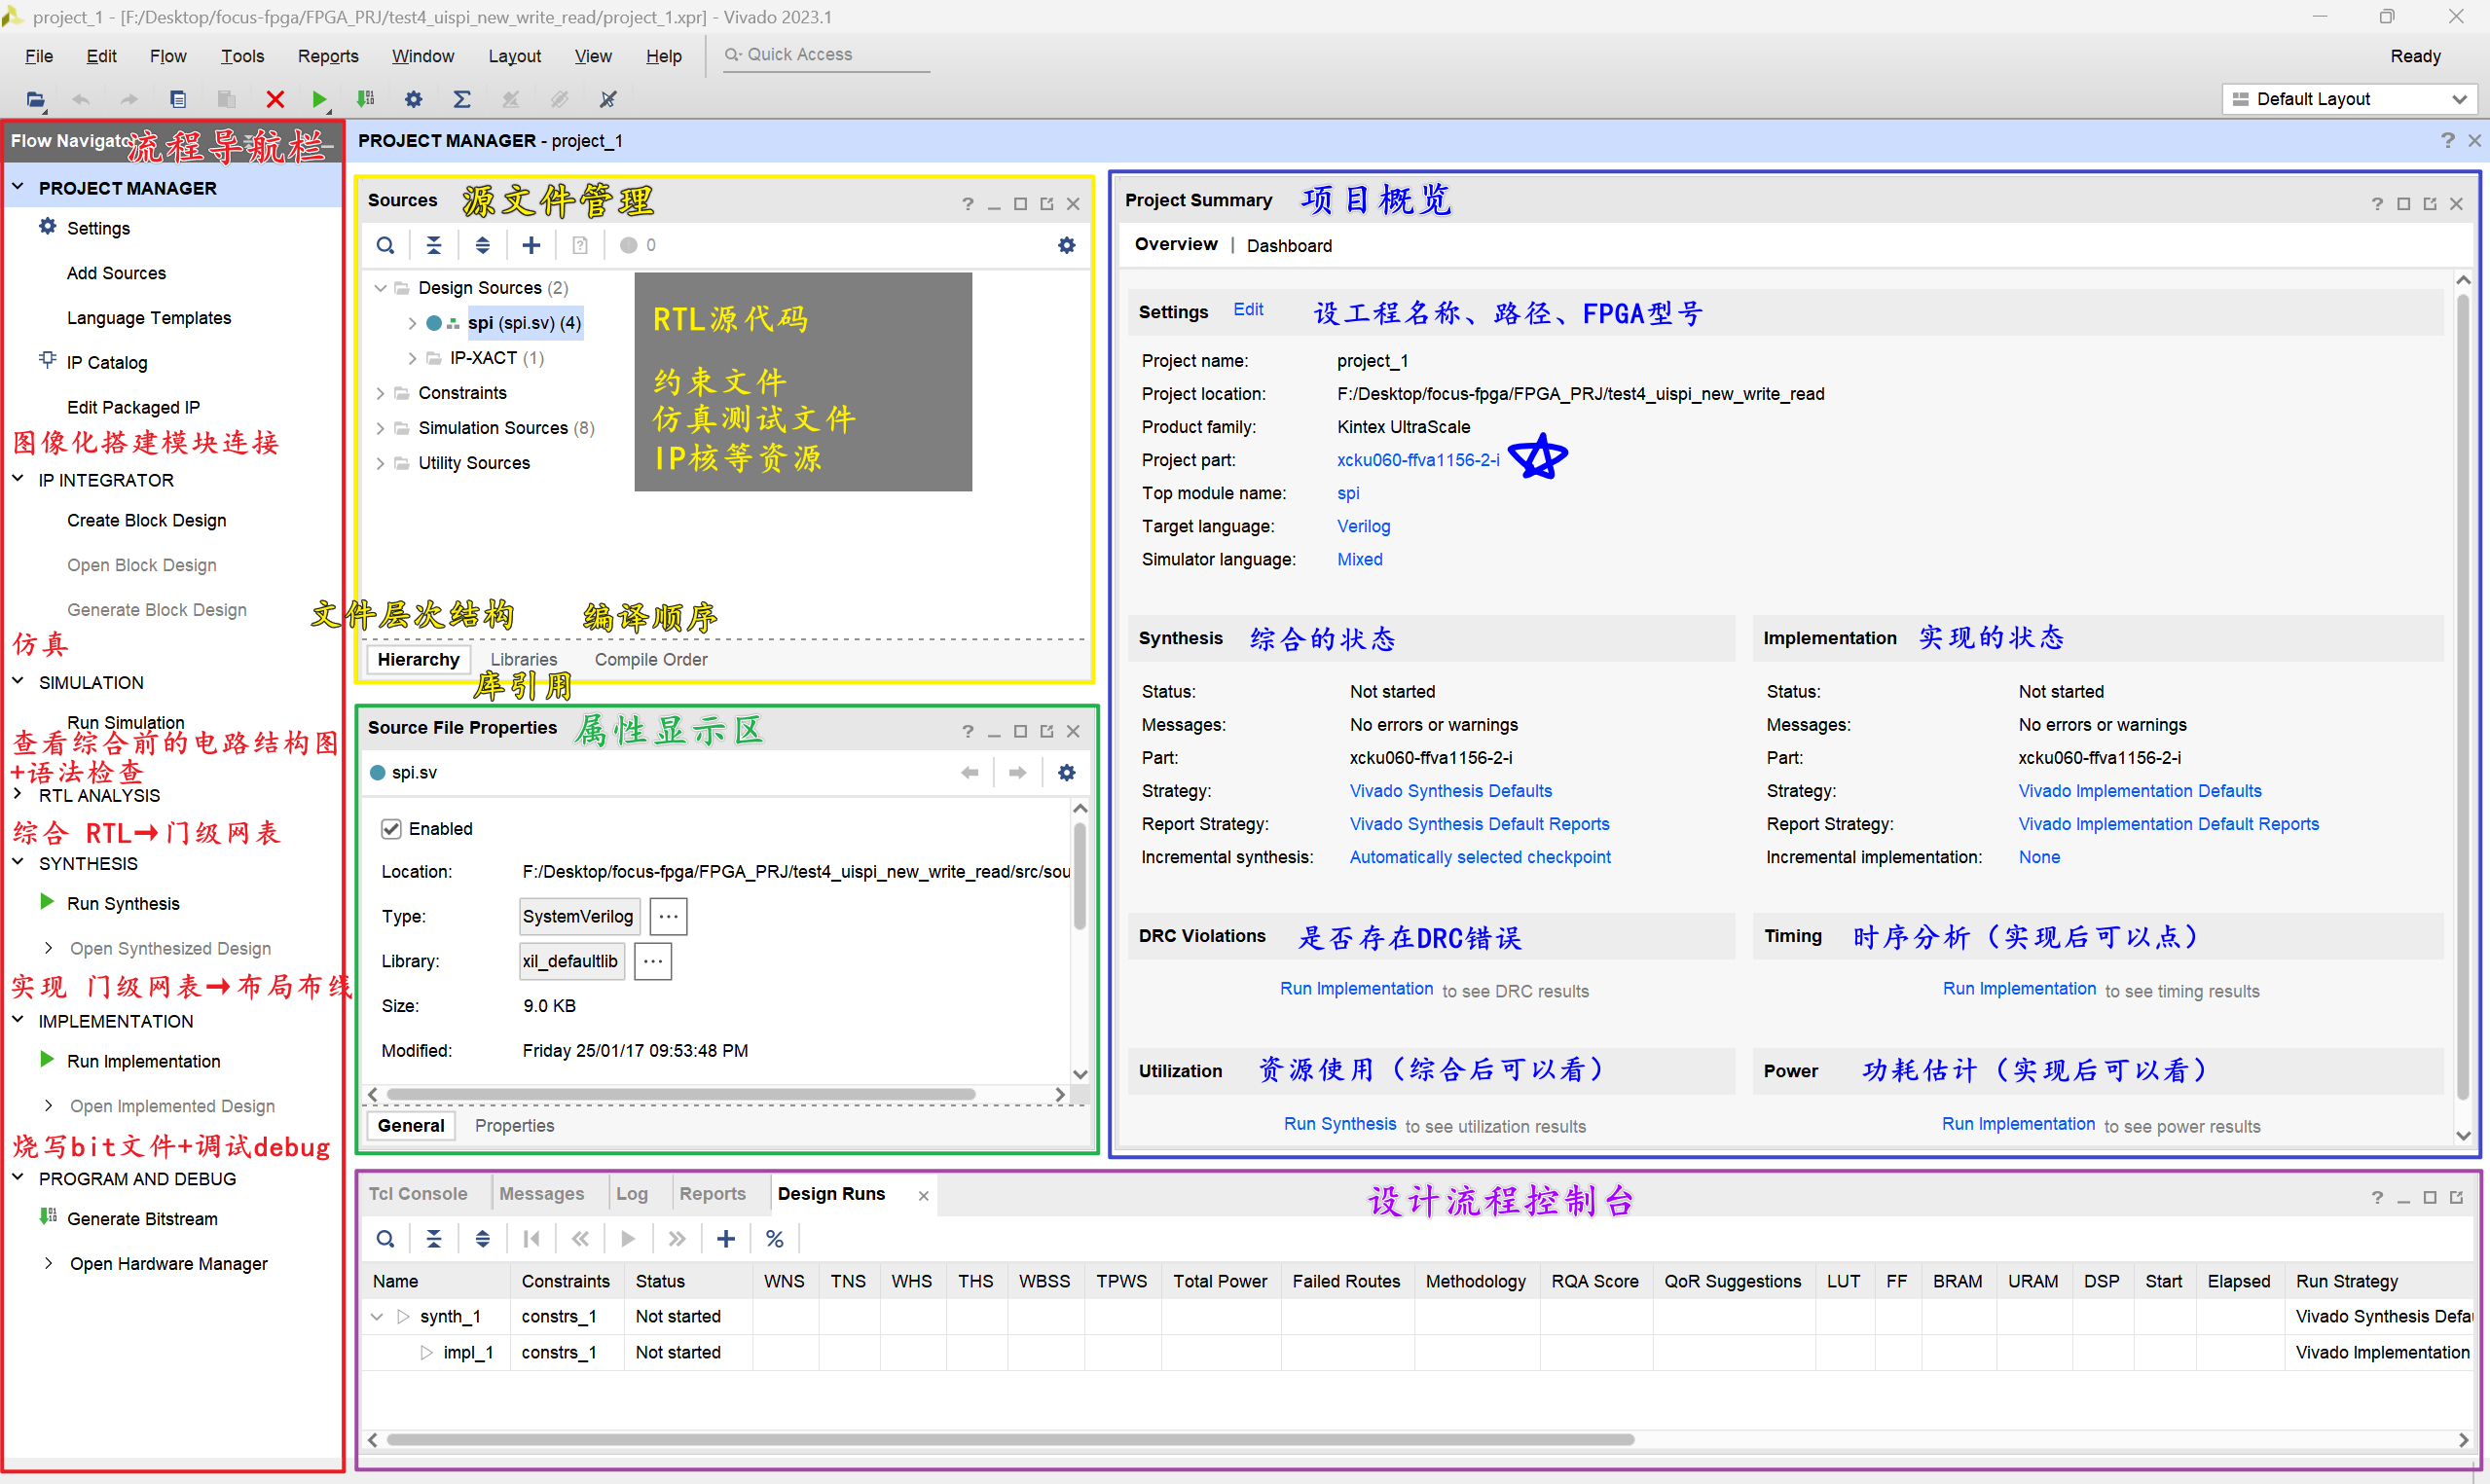Screen dimensions: 2490x1484
Task: Click Vivado Synthesis Defaults strategy link
Action: pyautogui.click(x=1451, y=791)
